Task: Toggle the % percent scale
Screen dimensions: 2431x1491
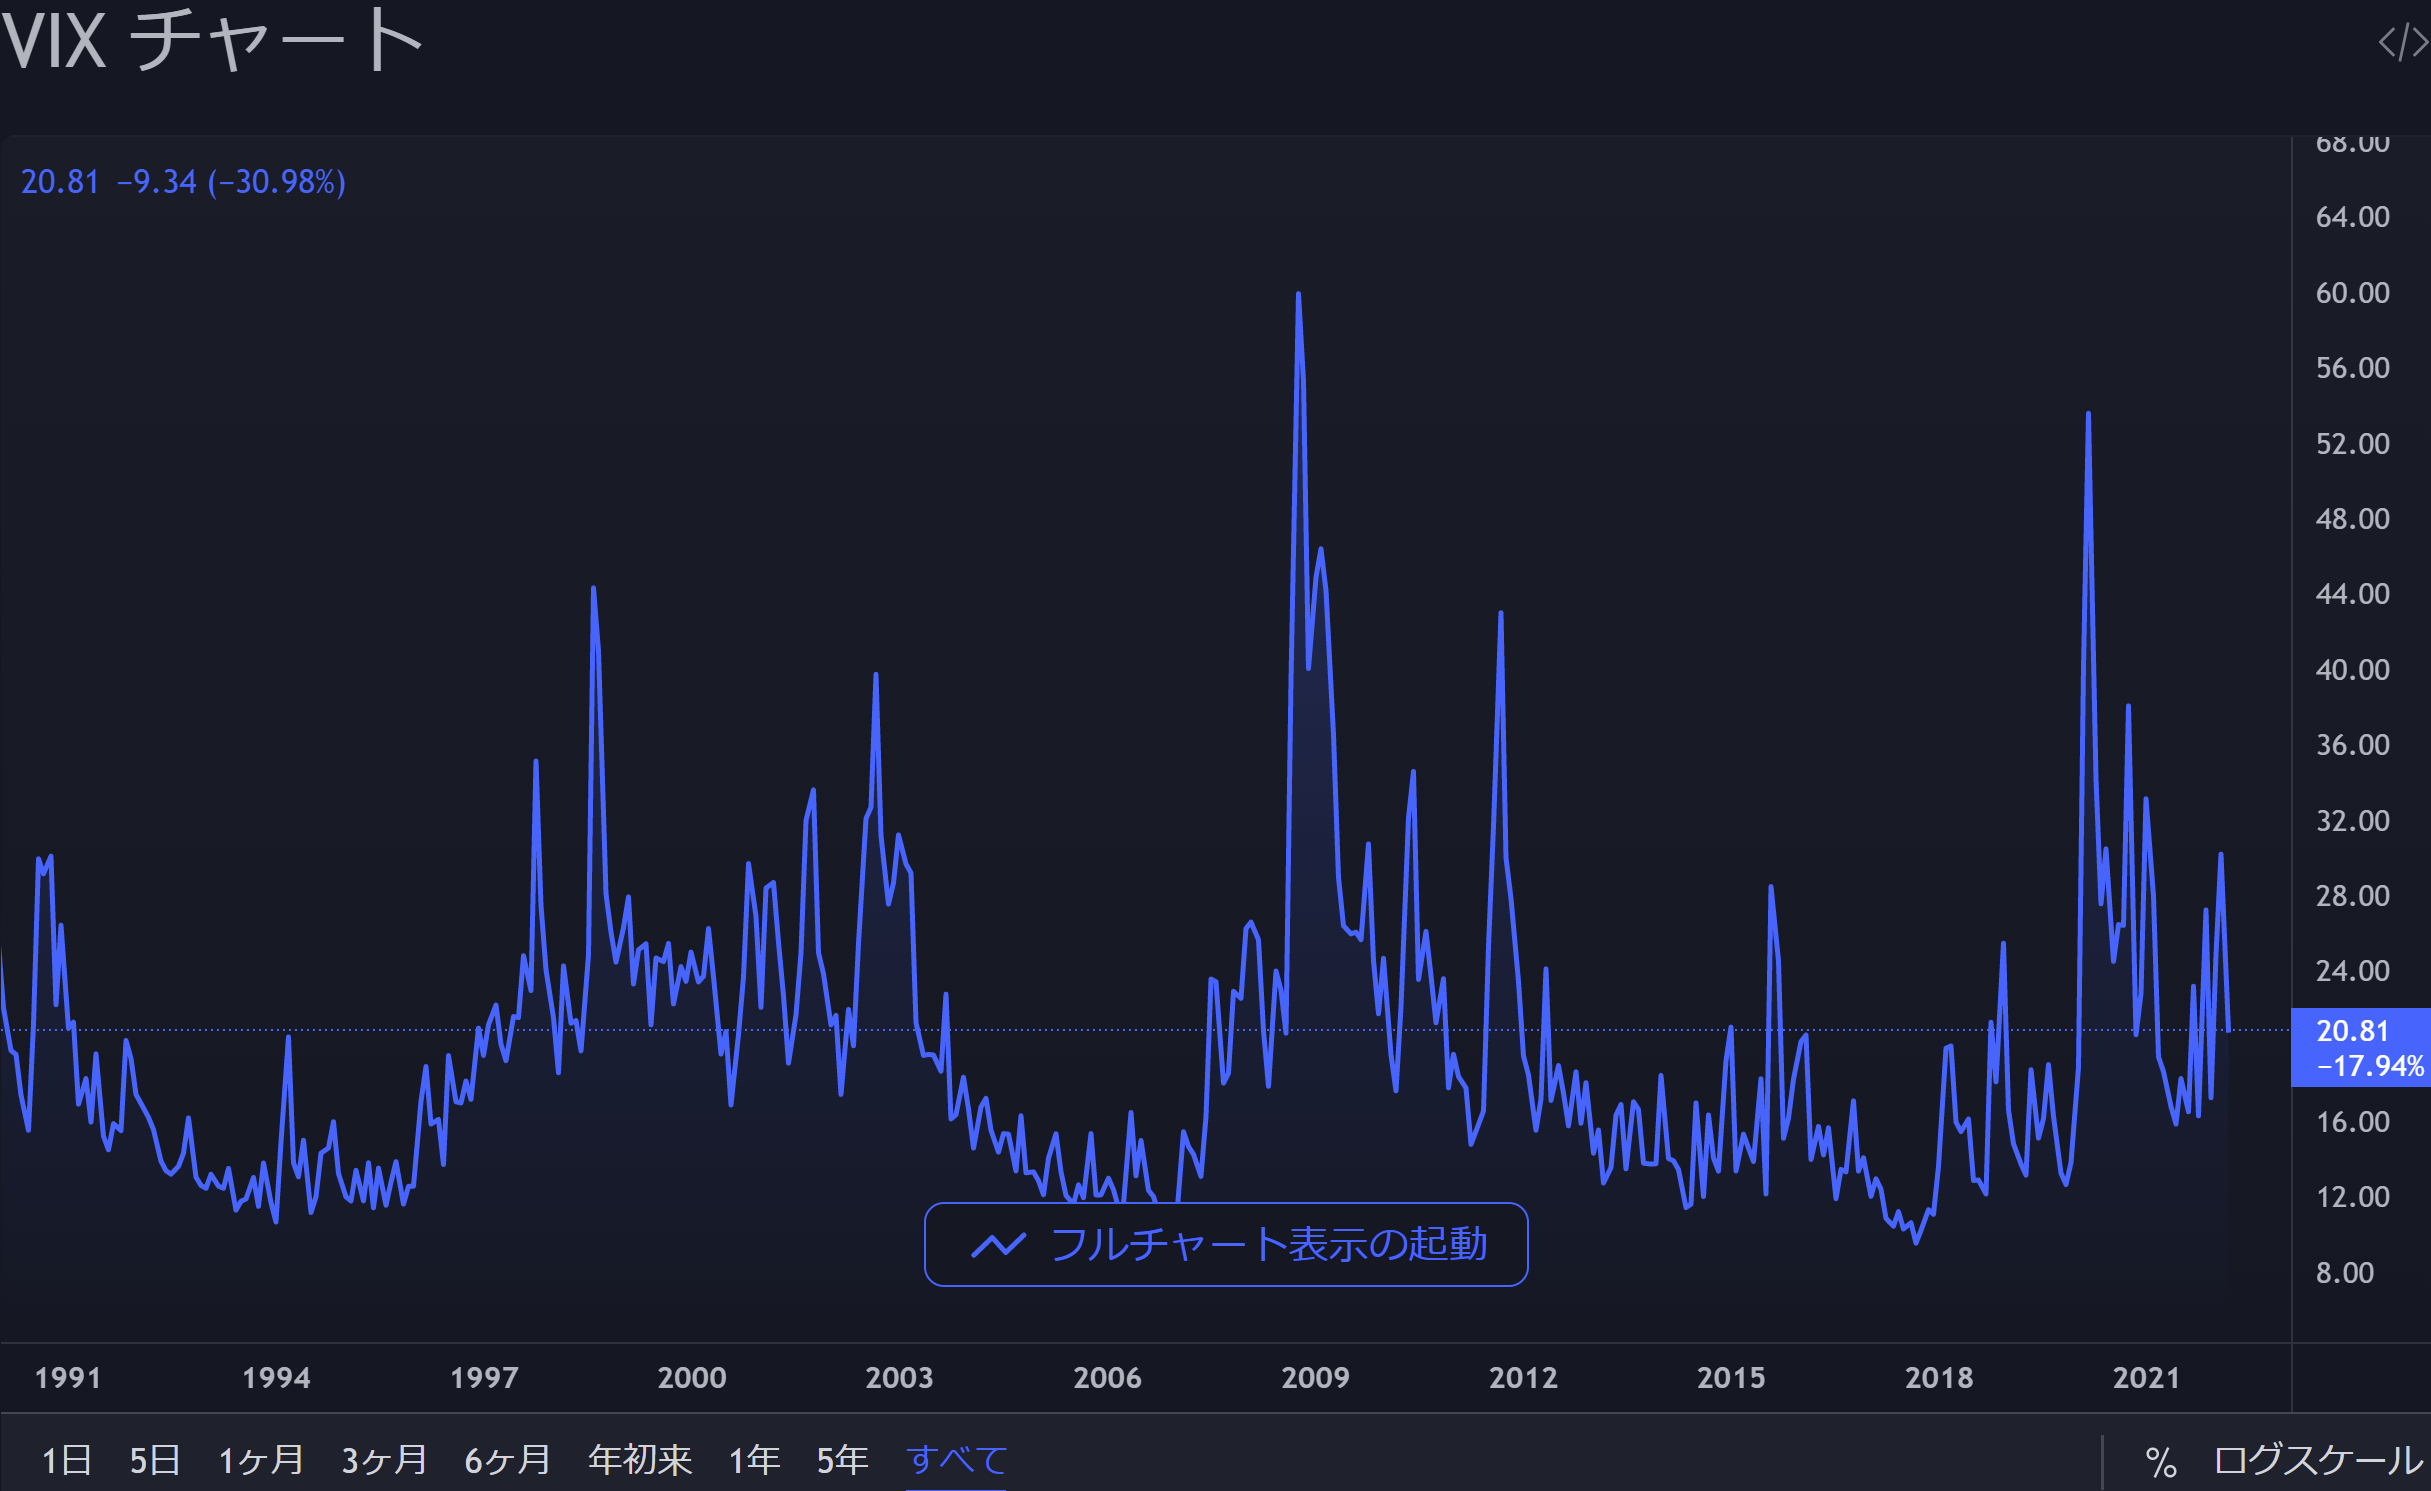Action: (2160, 1462)
